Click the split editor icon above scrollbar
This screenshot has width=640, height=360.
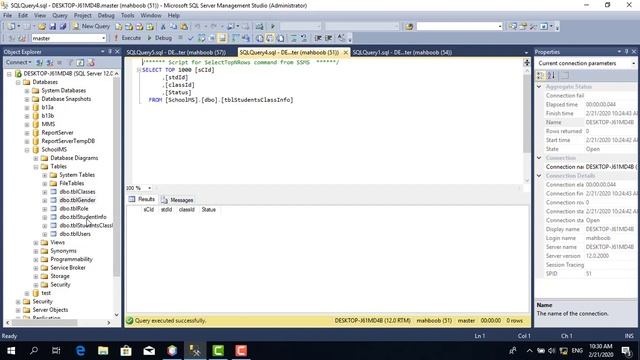[527, 62]
